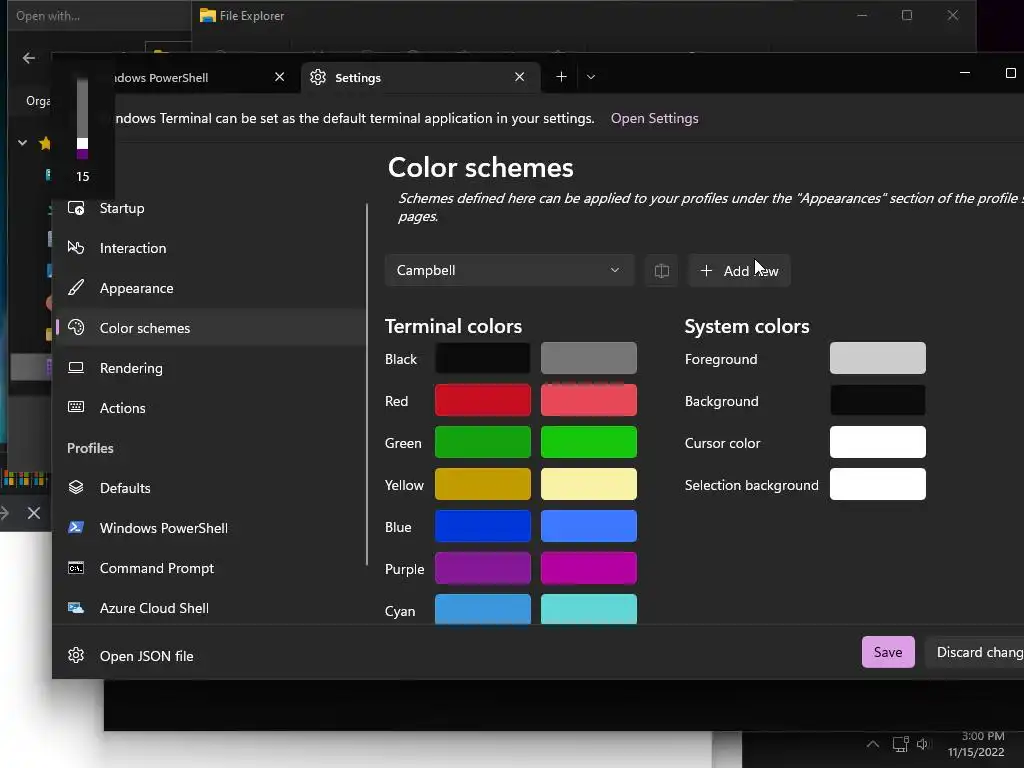Open the Rendering settings page
This screenshot has height=768, width=1024.
[x=209, y=368]
